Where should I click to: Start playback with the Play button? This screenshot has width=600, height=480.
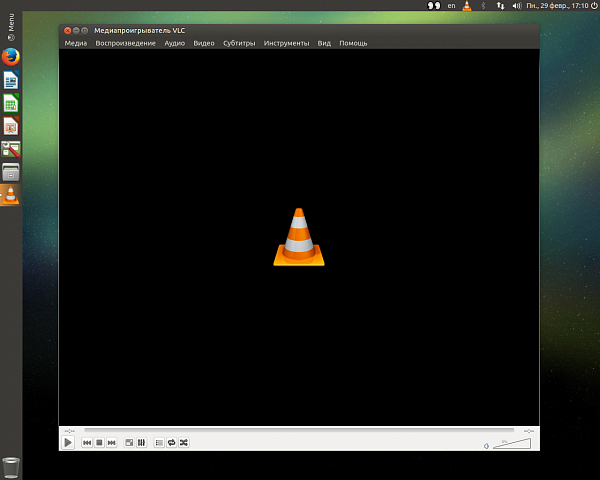pyautogui.click(x=68, y=443)
